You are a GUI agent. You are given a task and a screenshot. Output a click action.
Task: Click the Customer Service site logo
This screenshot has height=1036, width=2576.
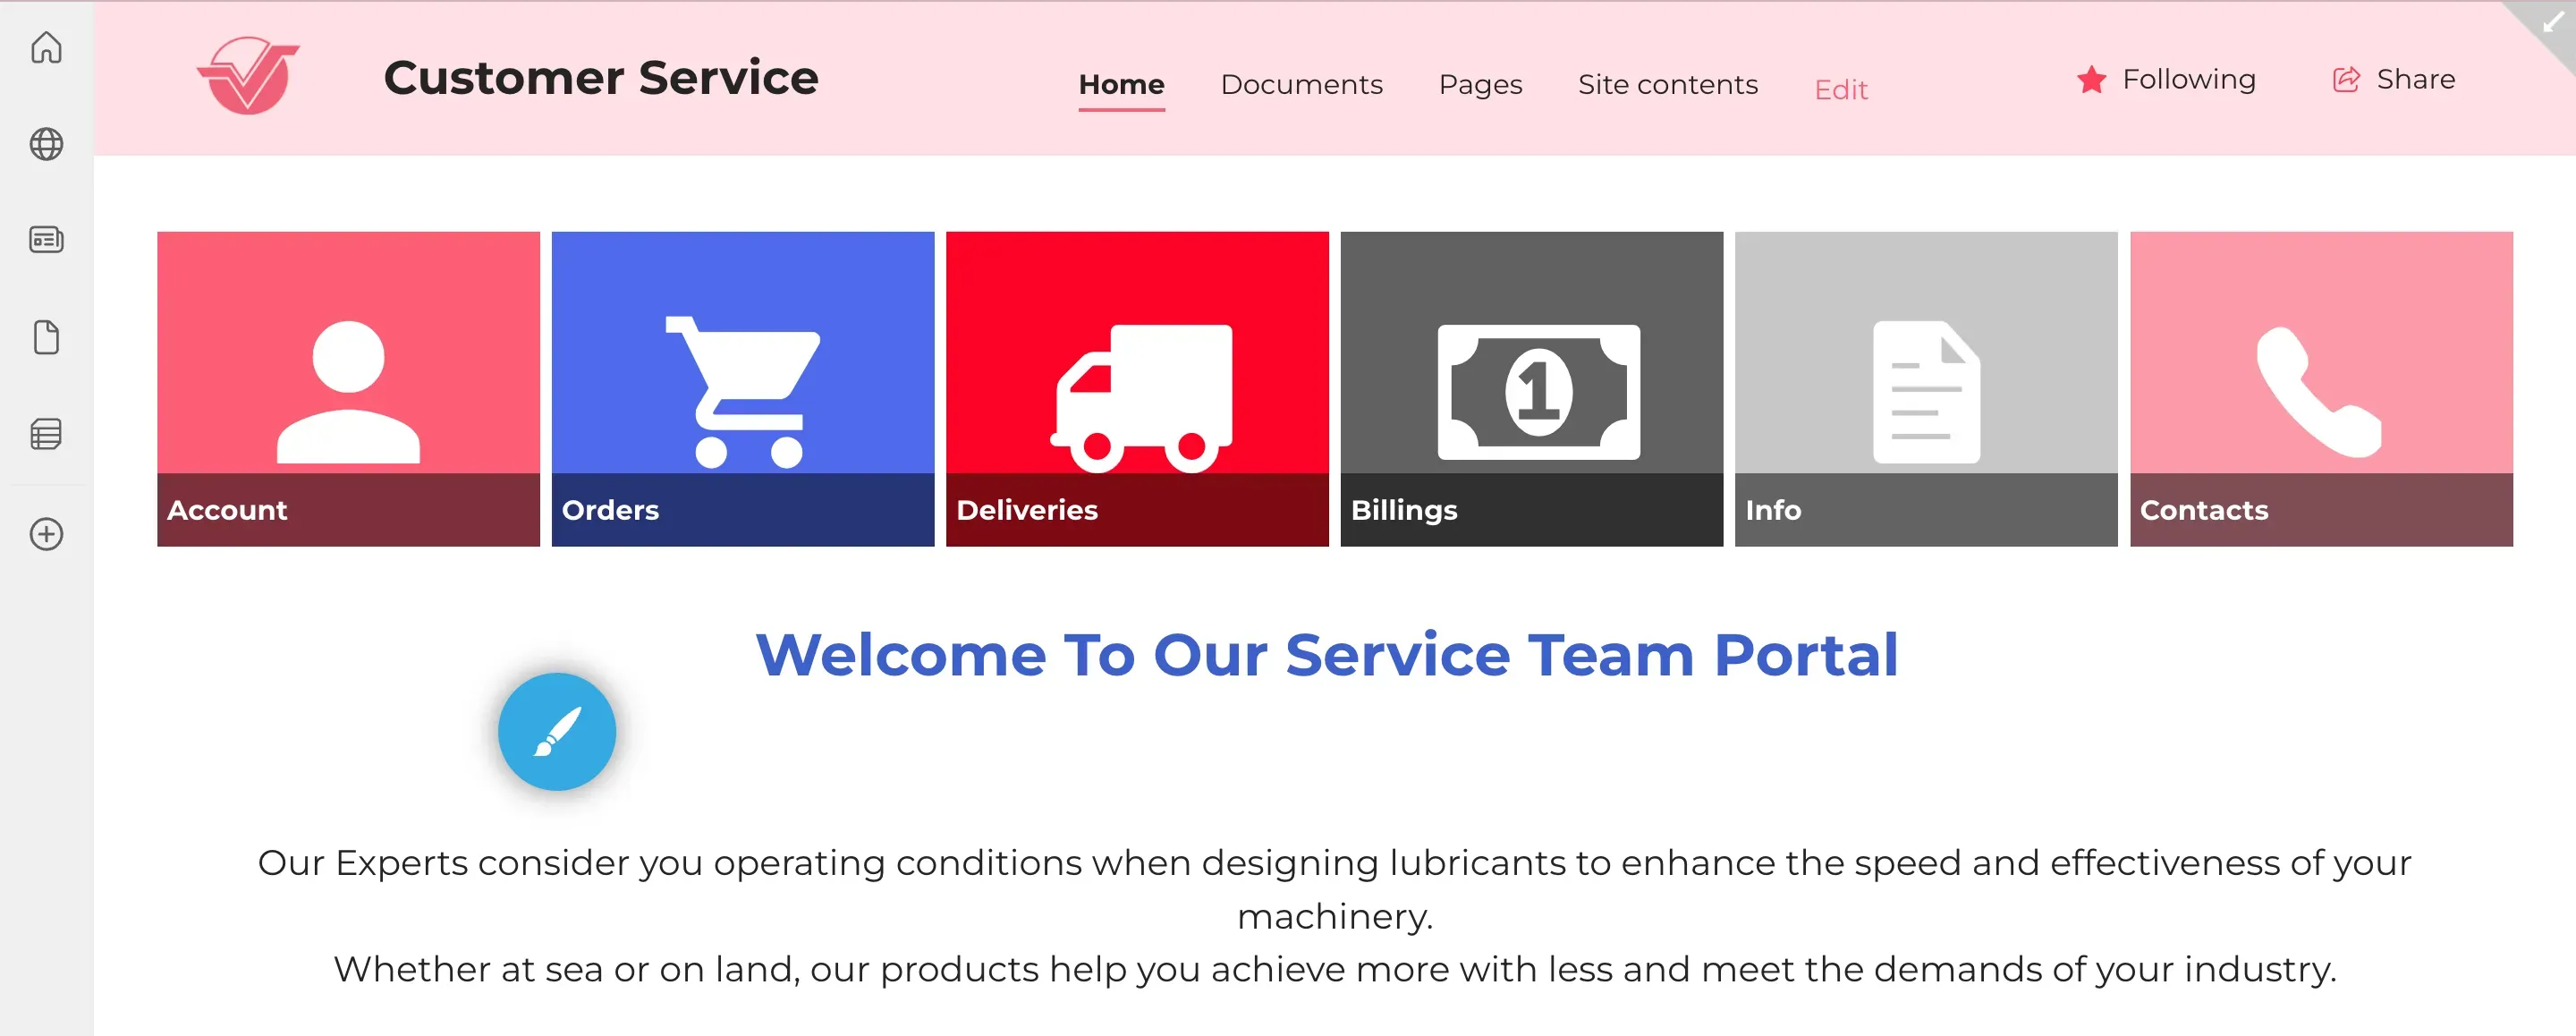[248, 76]
